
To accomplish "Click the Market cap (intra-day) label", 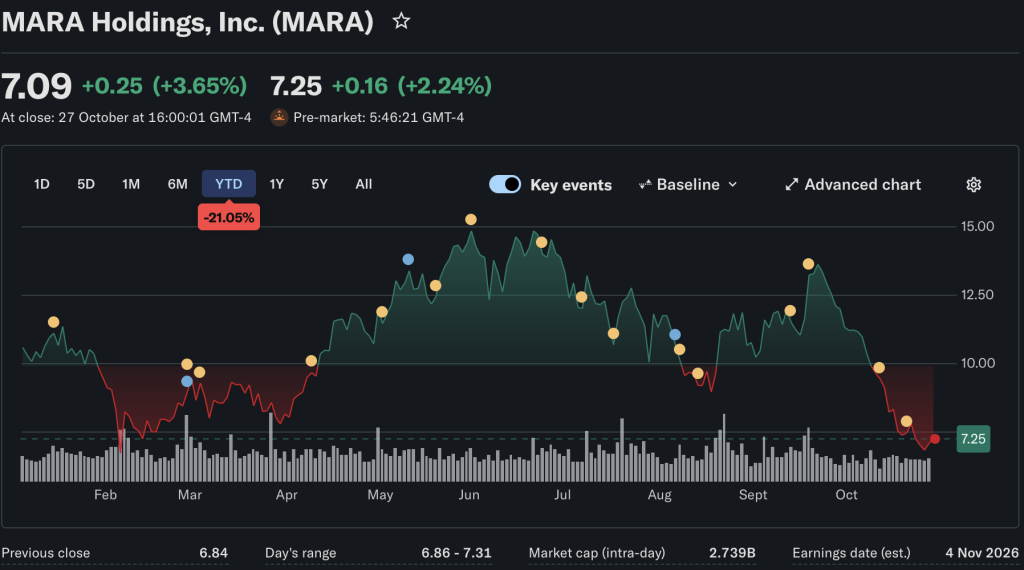I will 597,553.
